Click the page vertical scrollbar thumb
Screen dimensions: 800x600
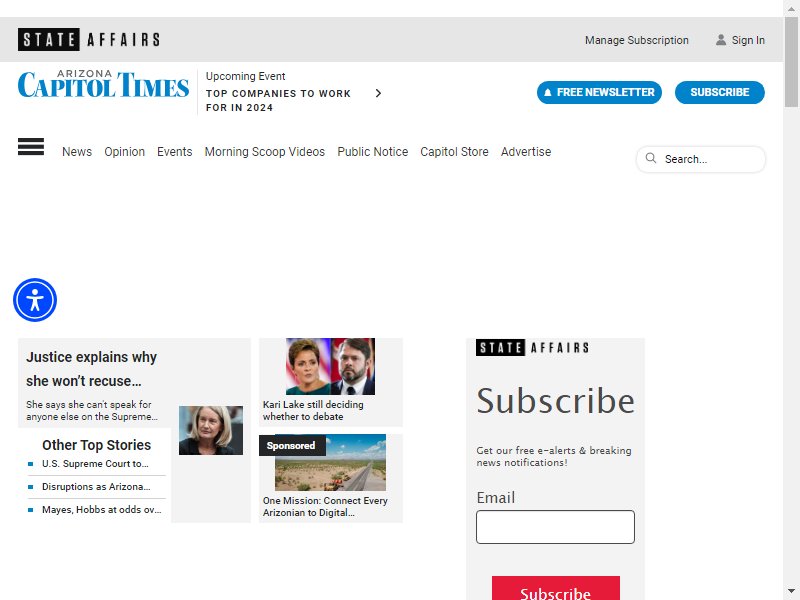(791, 61)
